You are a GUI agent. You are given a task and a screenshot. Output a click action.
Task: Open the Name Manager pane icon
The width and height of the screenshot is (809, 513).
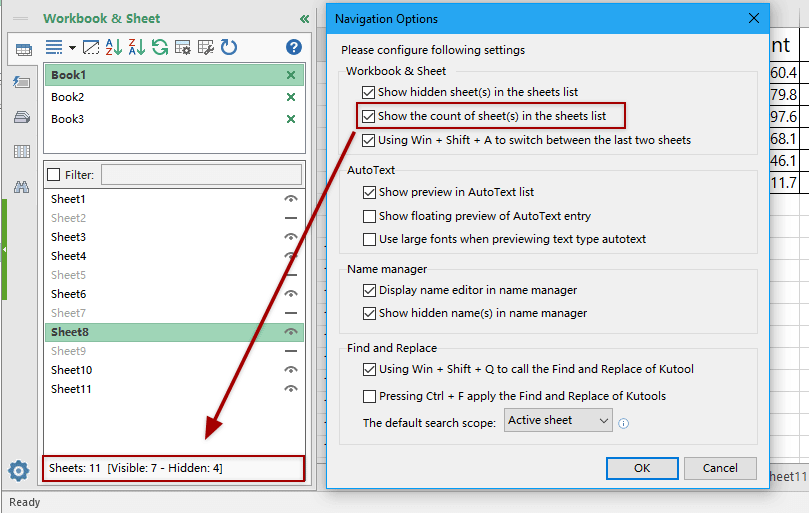(x=22, y=117)
